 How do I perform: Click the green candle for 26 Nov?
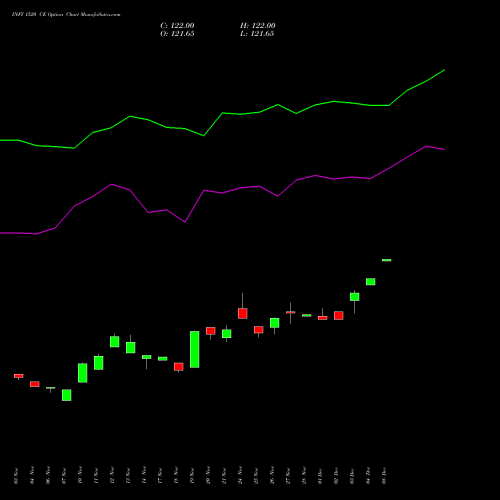tap(275, 323)
